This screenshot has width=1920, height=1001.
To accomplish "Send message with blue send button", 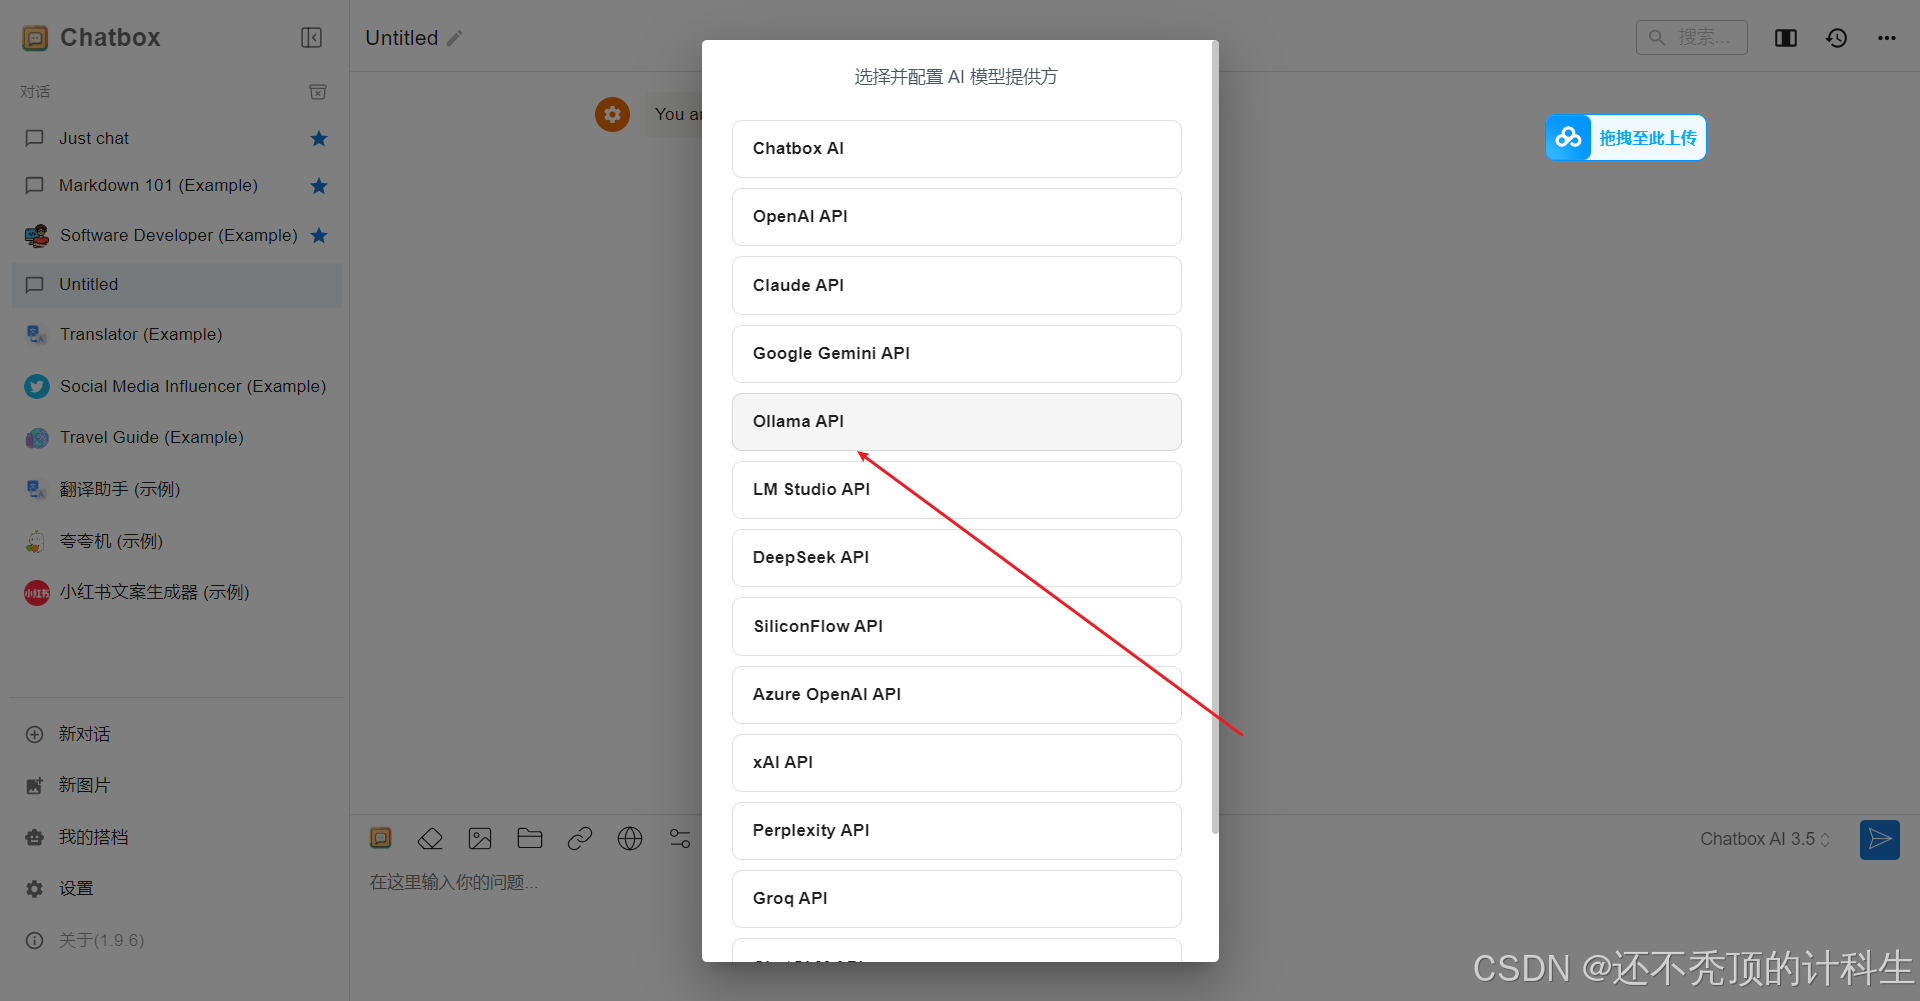I will click(1880, 840).
